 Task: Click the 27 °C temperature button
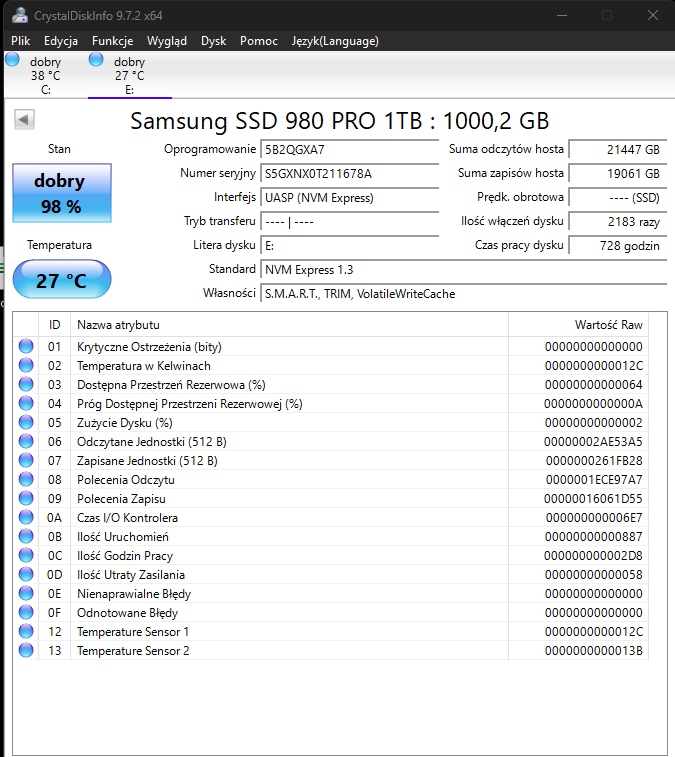pos(62,281)
